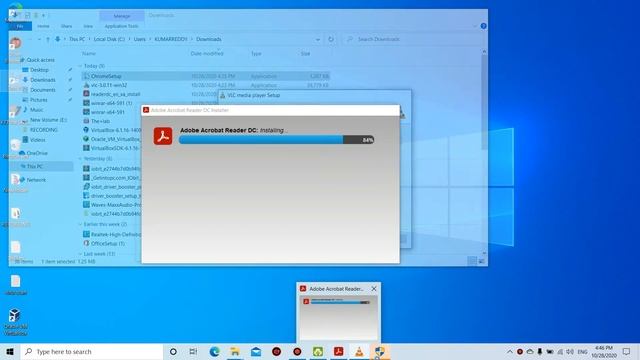Open the Mail app from taskbar
This screenshot has width=640, height=360.
(x=256, y=351)
